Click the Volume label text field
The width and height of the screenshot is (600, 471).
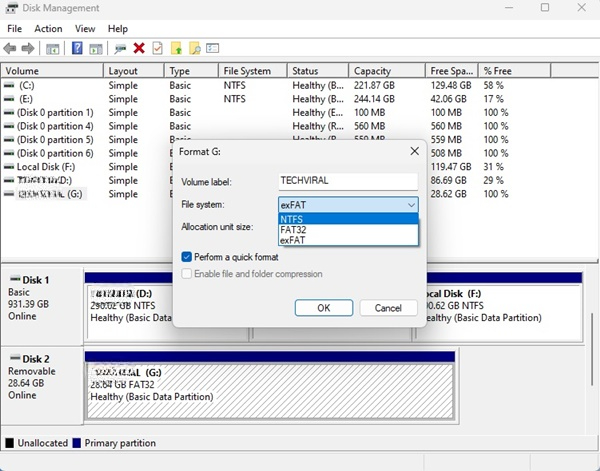pos(348,181)
